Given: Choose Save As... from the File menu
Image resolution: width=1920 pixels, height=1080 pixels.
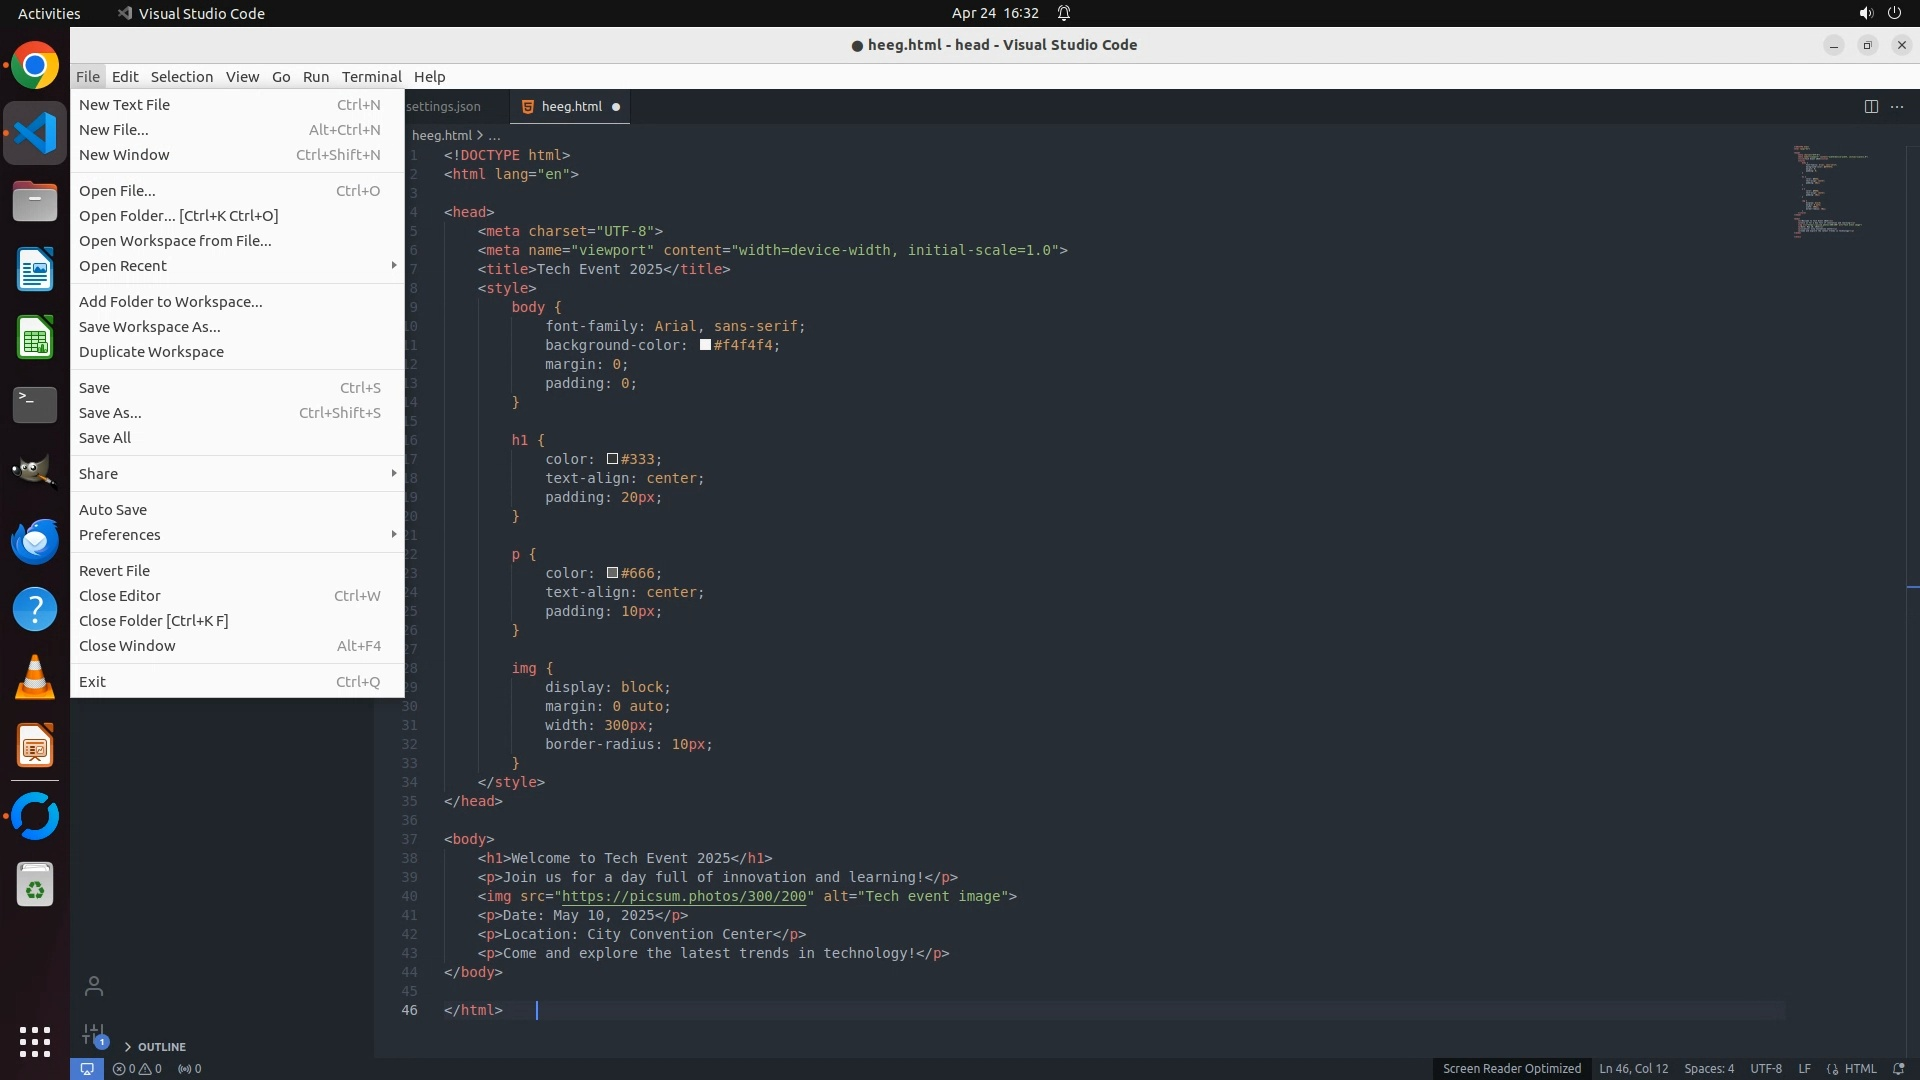Looking at the screenshot, I should click(110, 413).
